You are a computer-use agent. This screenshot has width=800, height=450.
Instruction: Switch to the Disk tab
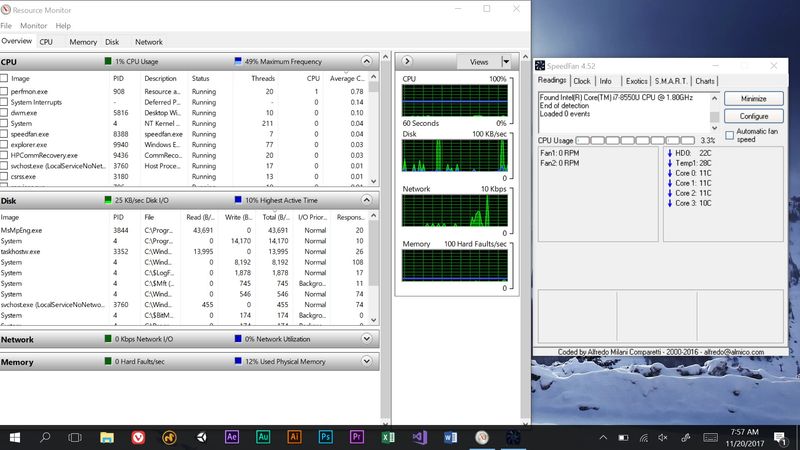(112, 42)
